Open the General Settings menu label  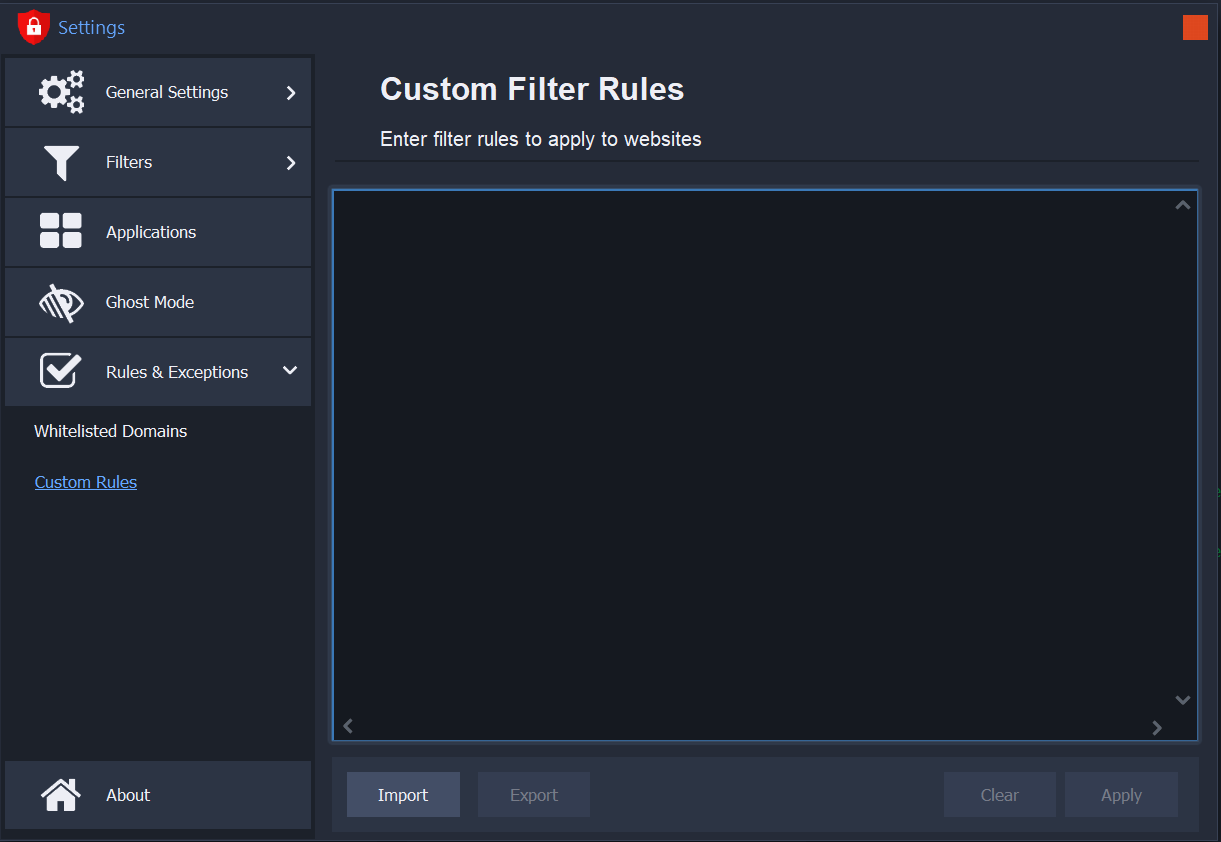167,92
